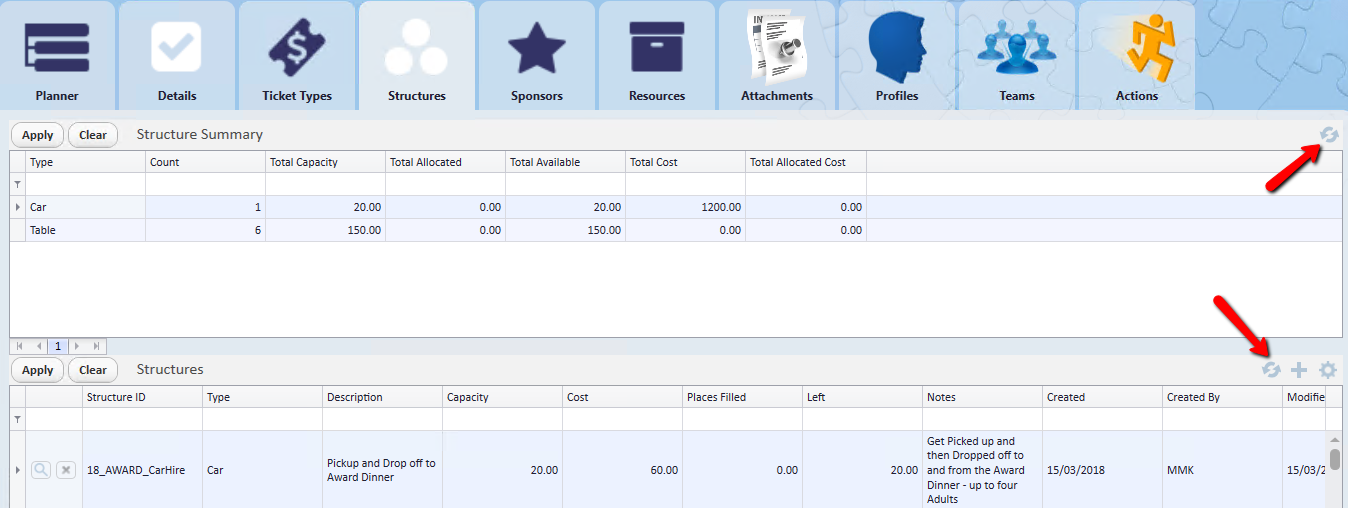Refresh the Structures grid
This screenshot has height=508, width=1348.
pyautogui.click(x=1271, y=370)
